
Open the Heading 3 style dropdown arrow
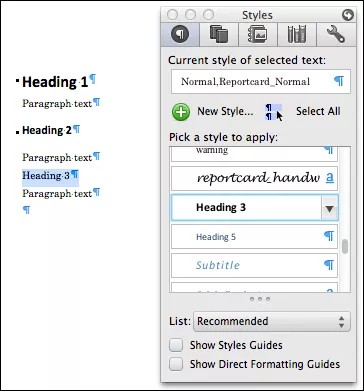pyautogui.click(x=330, y=208)
